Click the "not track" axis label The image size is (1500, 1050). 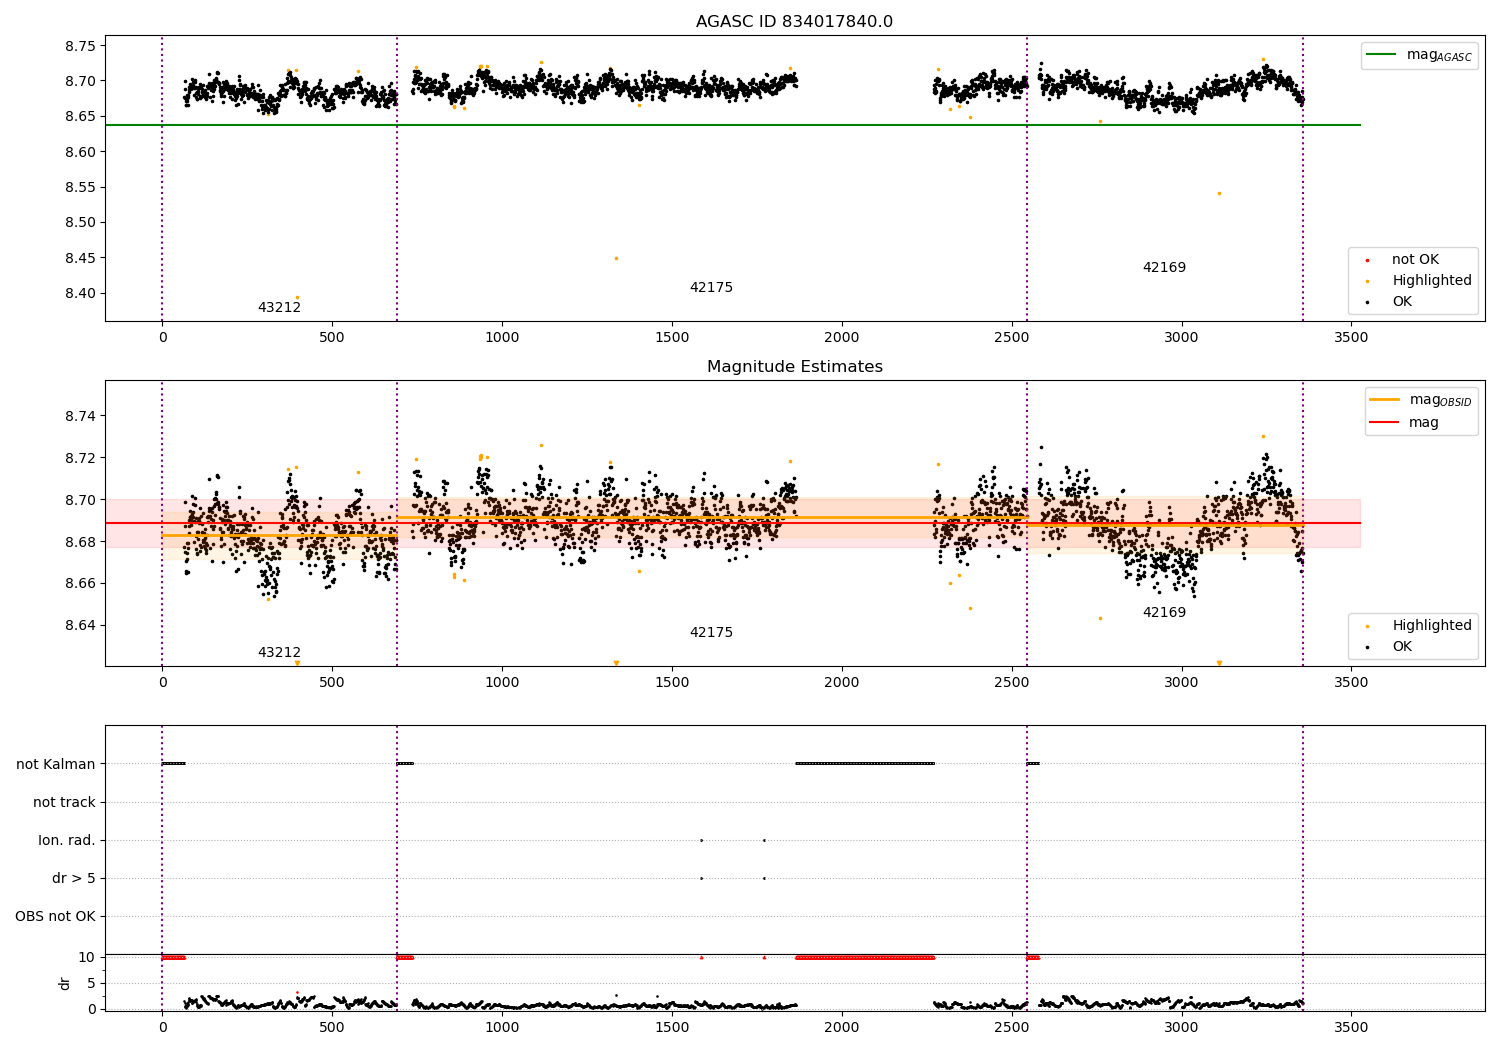[x=64, y=803]
